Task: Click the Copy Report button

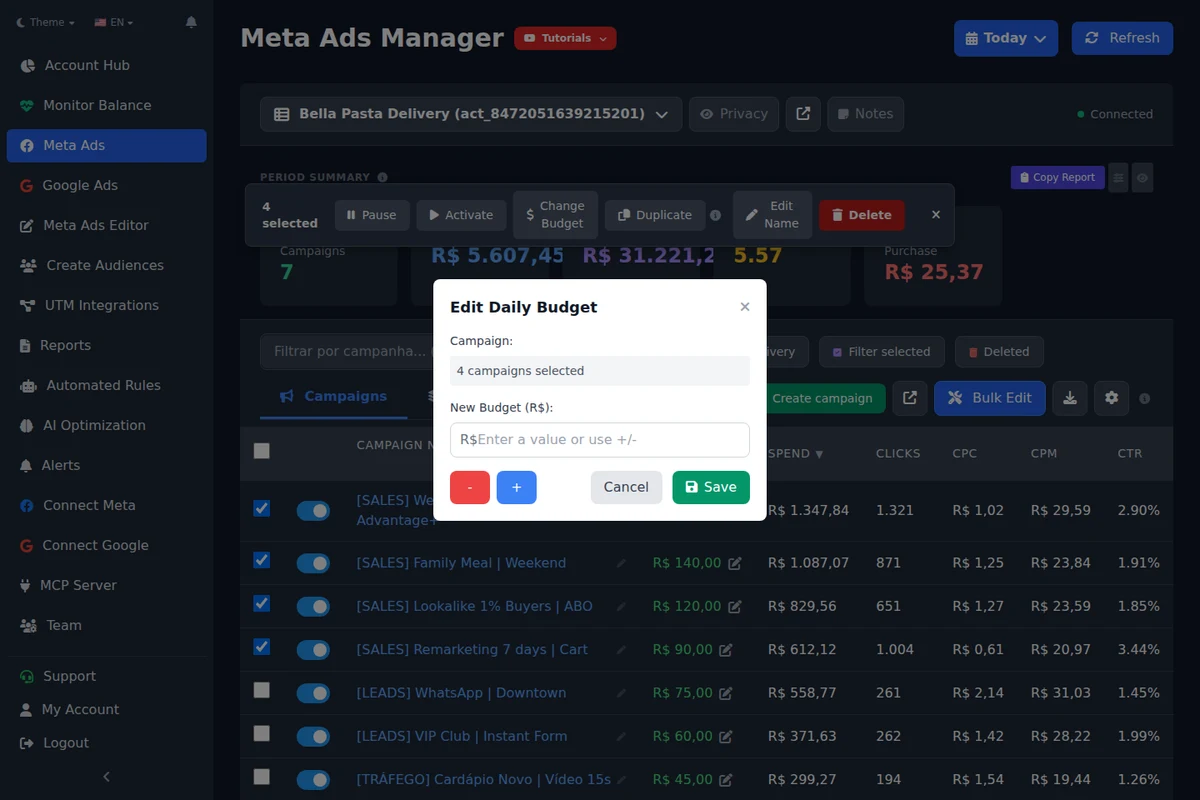Action: click(1057, 177)
